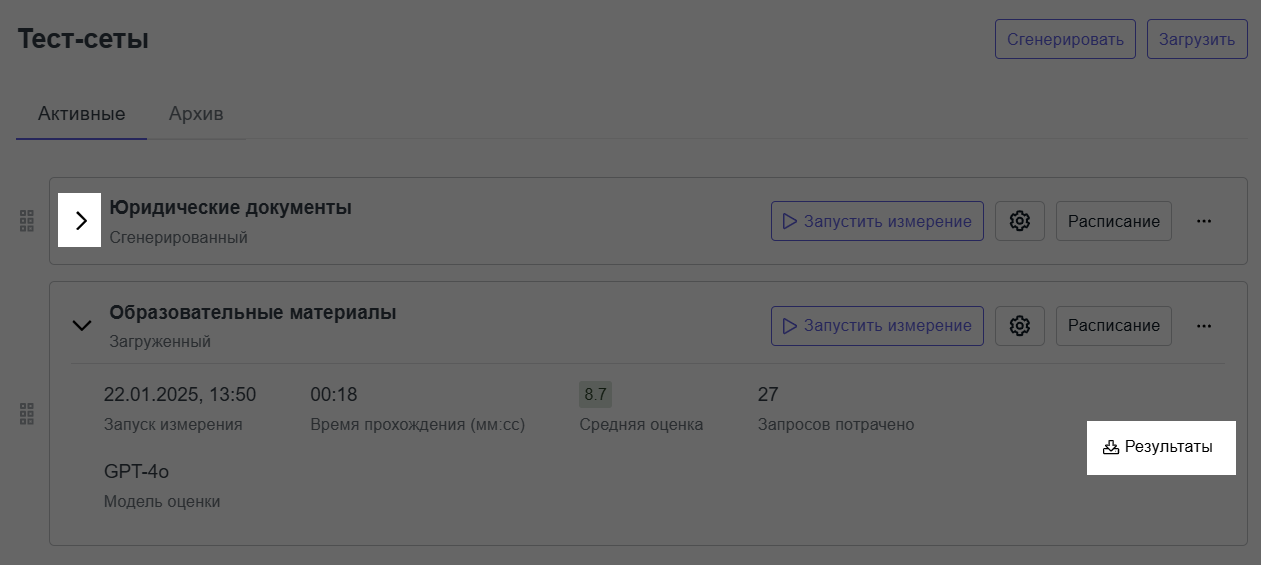Open the Архив tab
The image size is (1261, 565).
[196, 113]
